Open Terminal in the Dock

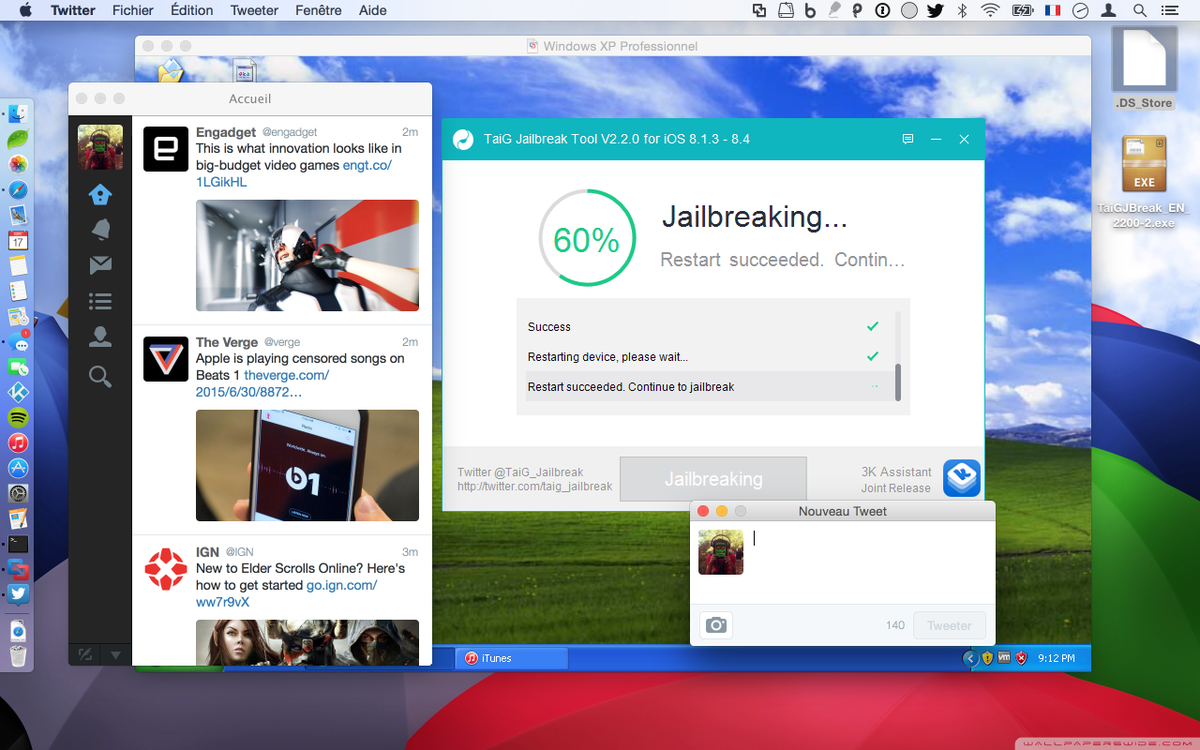[18, 544]
